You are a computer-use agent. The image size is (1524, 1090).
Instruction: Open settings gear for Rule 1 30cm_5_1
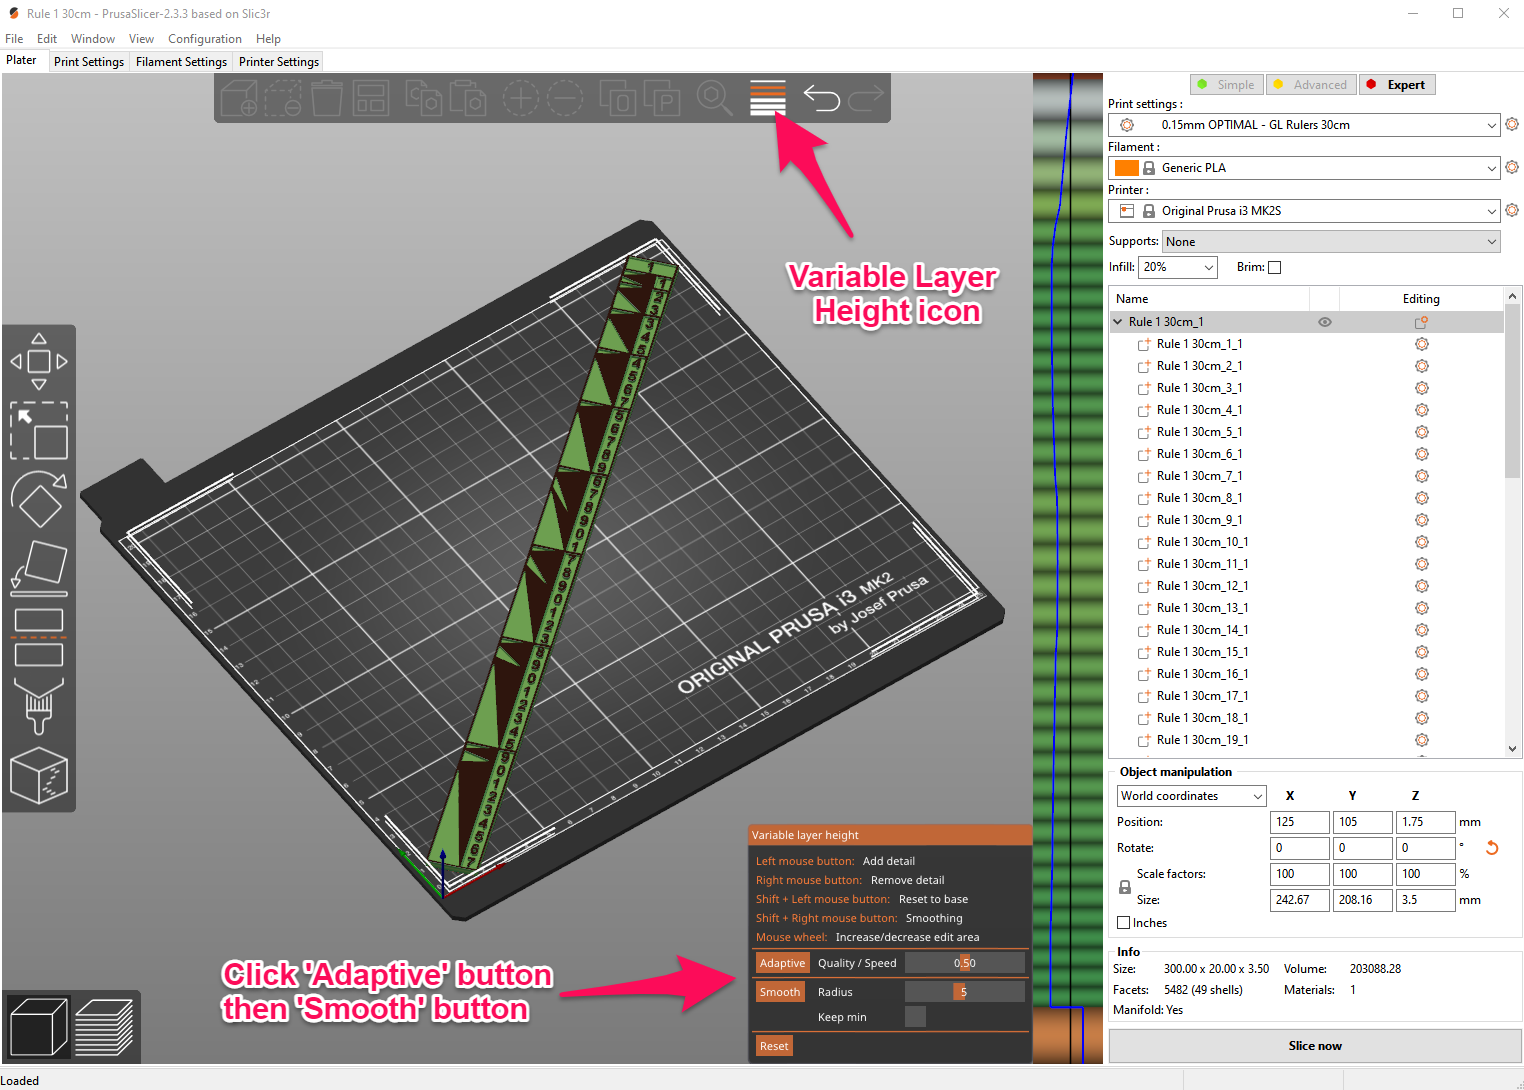pyautogui.click(x=1421, y=432)
